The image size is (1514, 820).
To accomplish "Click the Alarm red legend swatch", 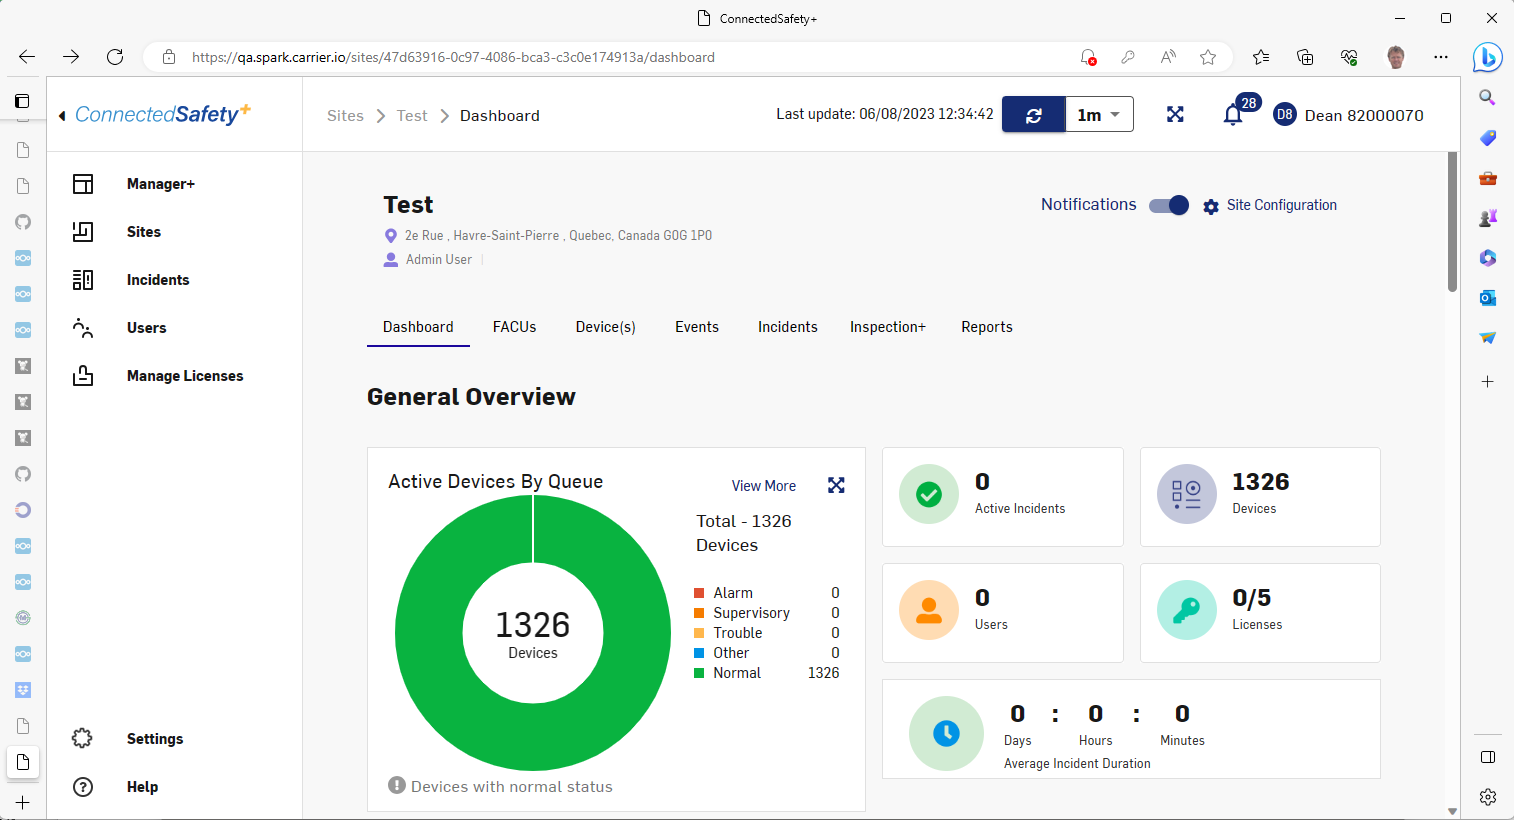I will [699, 593].
